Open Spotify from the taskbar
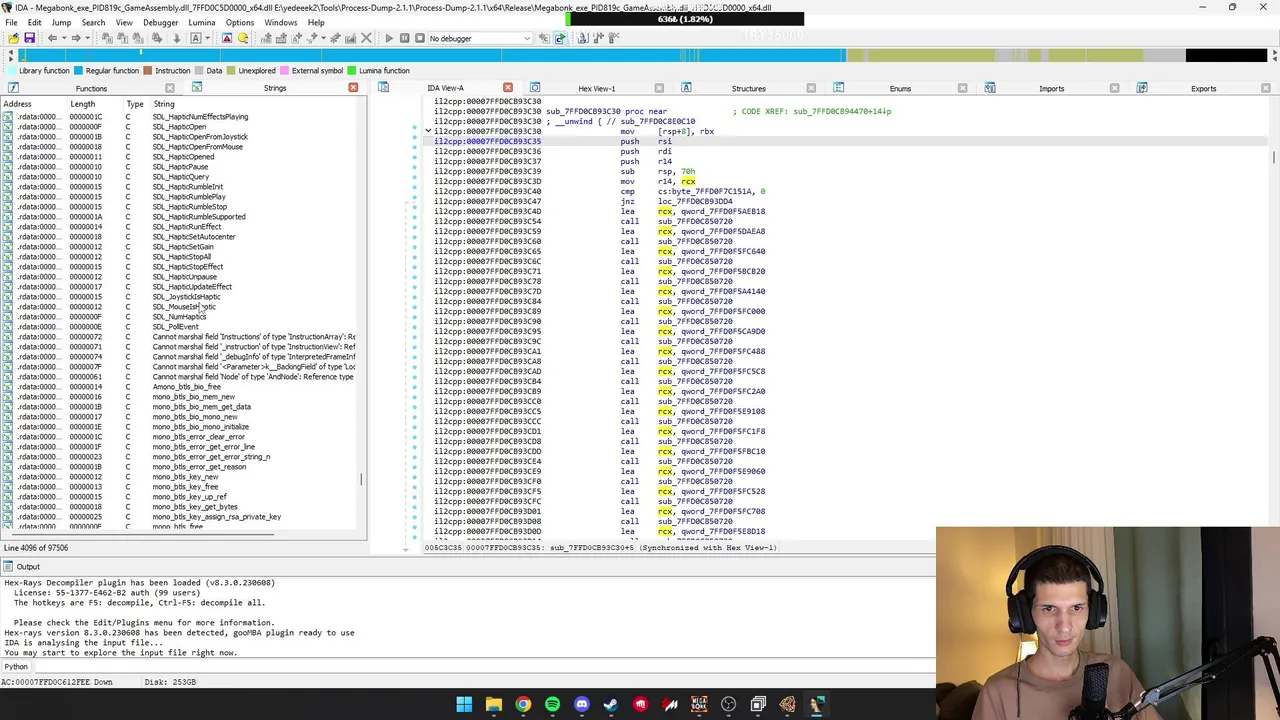This screenshot has width=1280, height=720. [x=552, y=705]
